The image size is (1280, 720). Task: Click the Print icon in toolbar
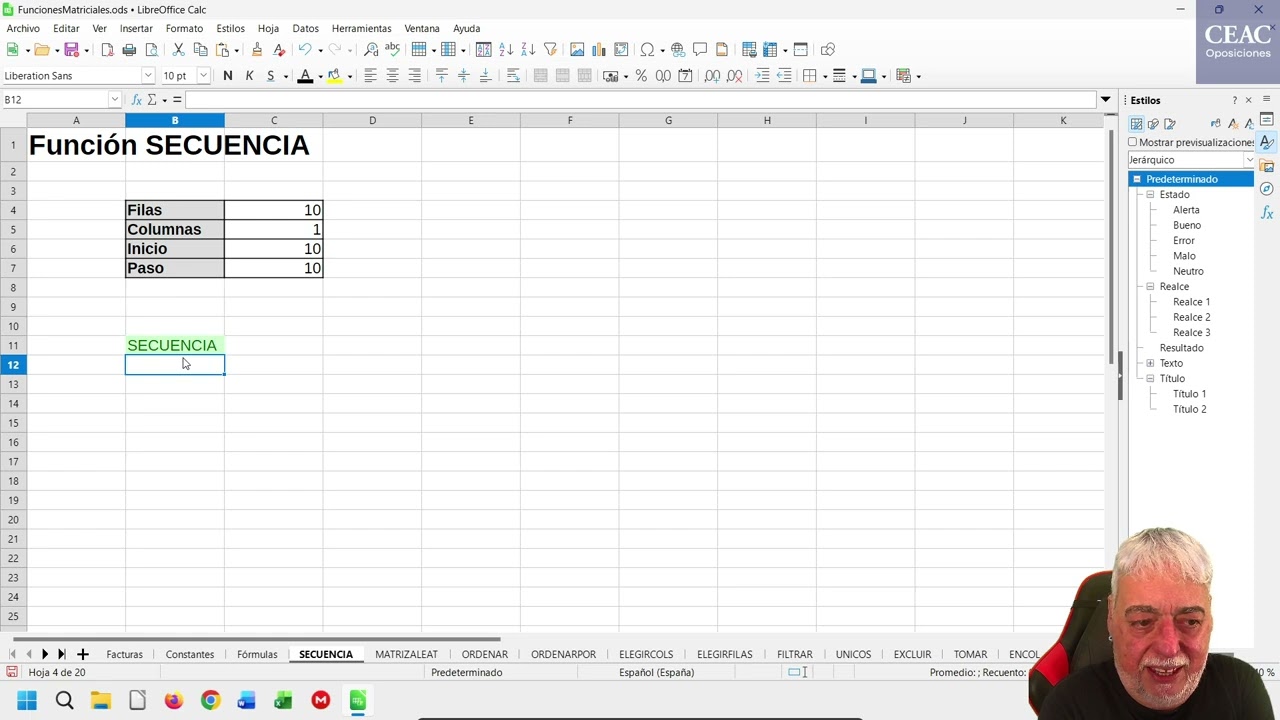[129, 49]
